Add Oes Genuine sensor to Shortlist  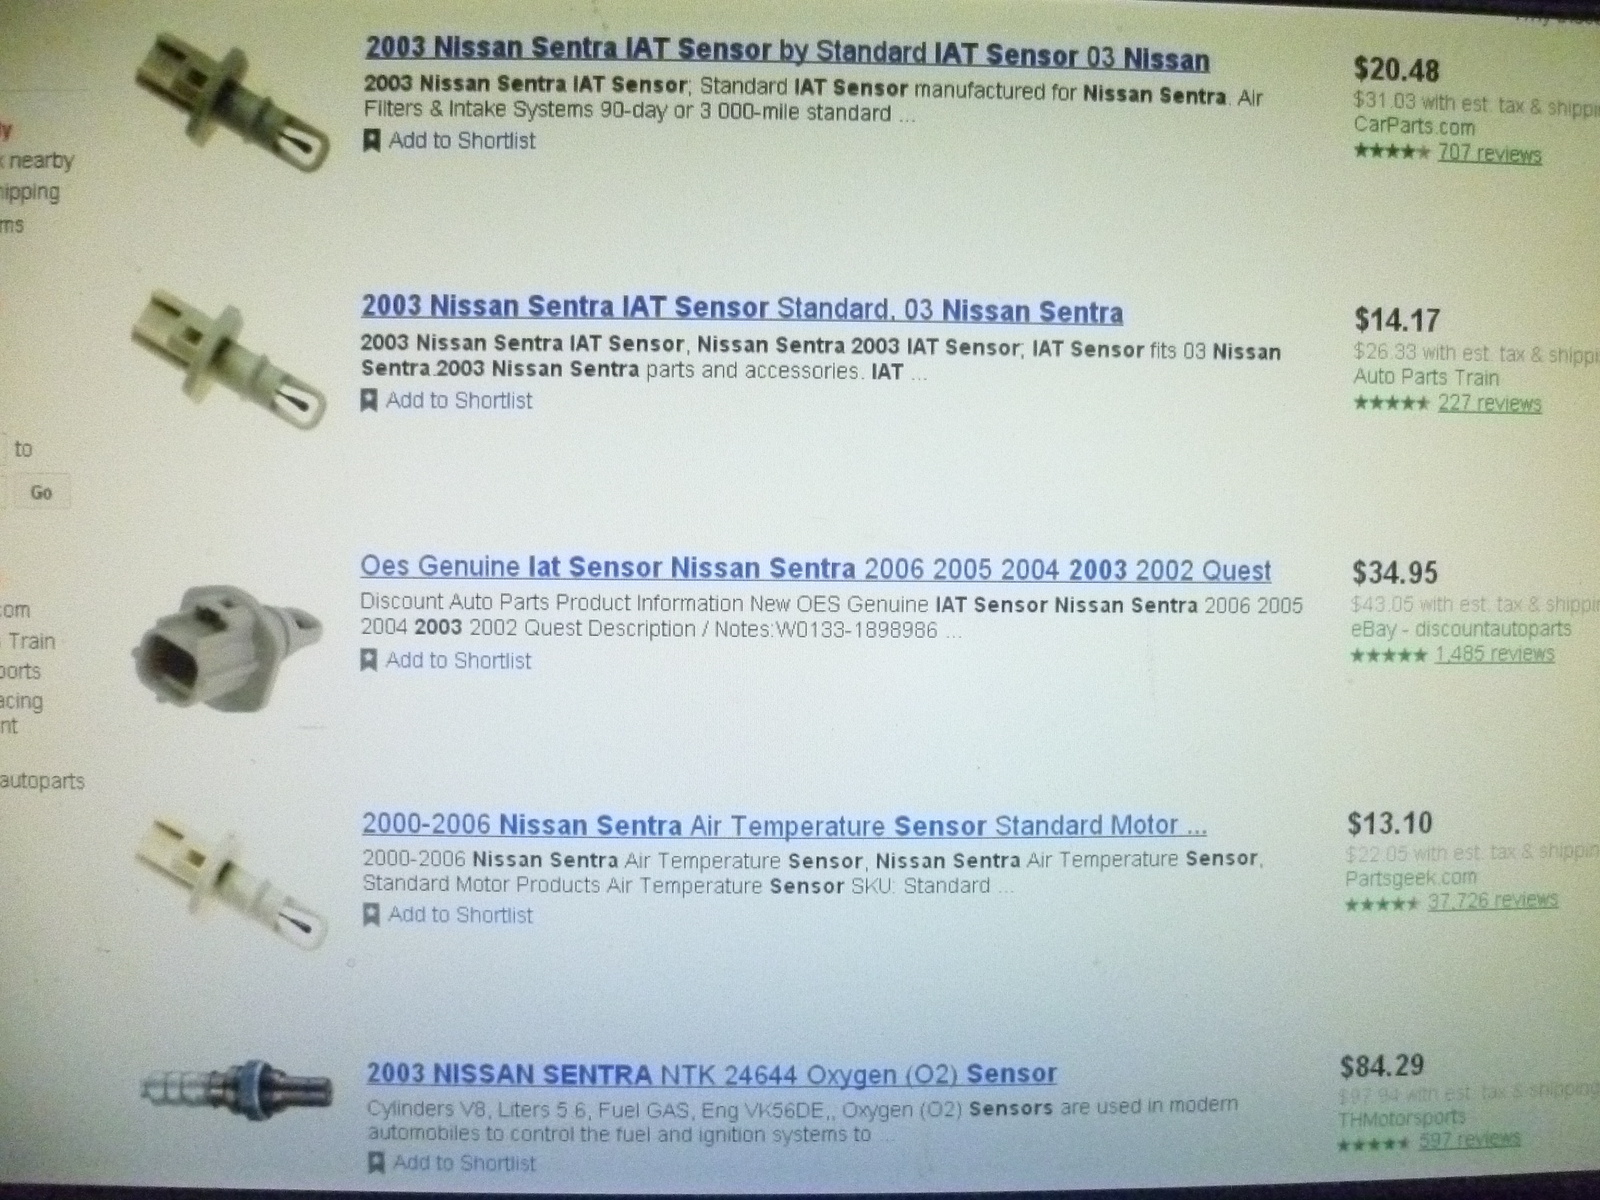(x=446, y=660)
